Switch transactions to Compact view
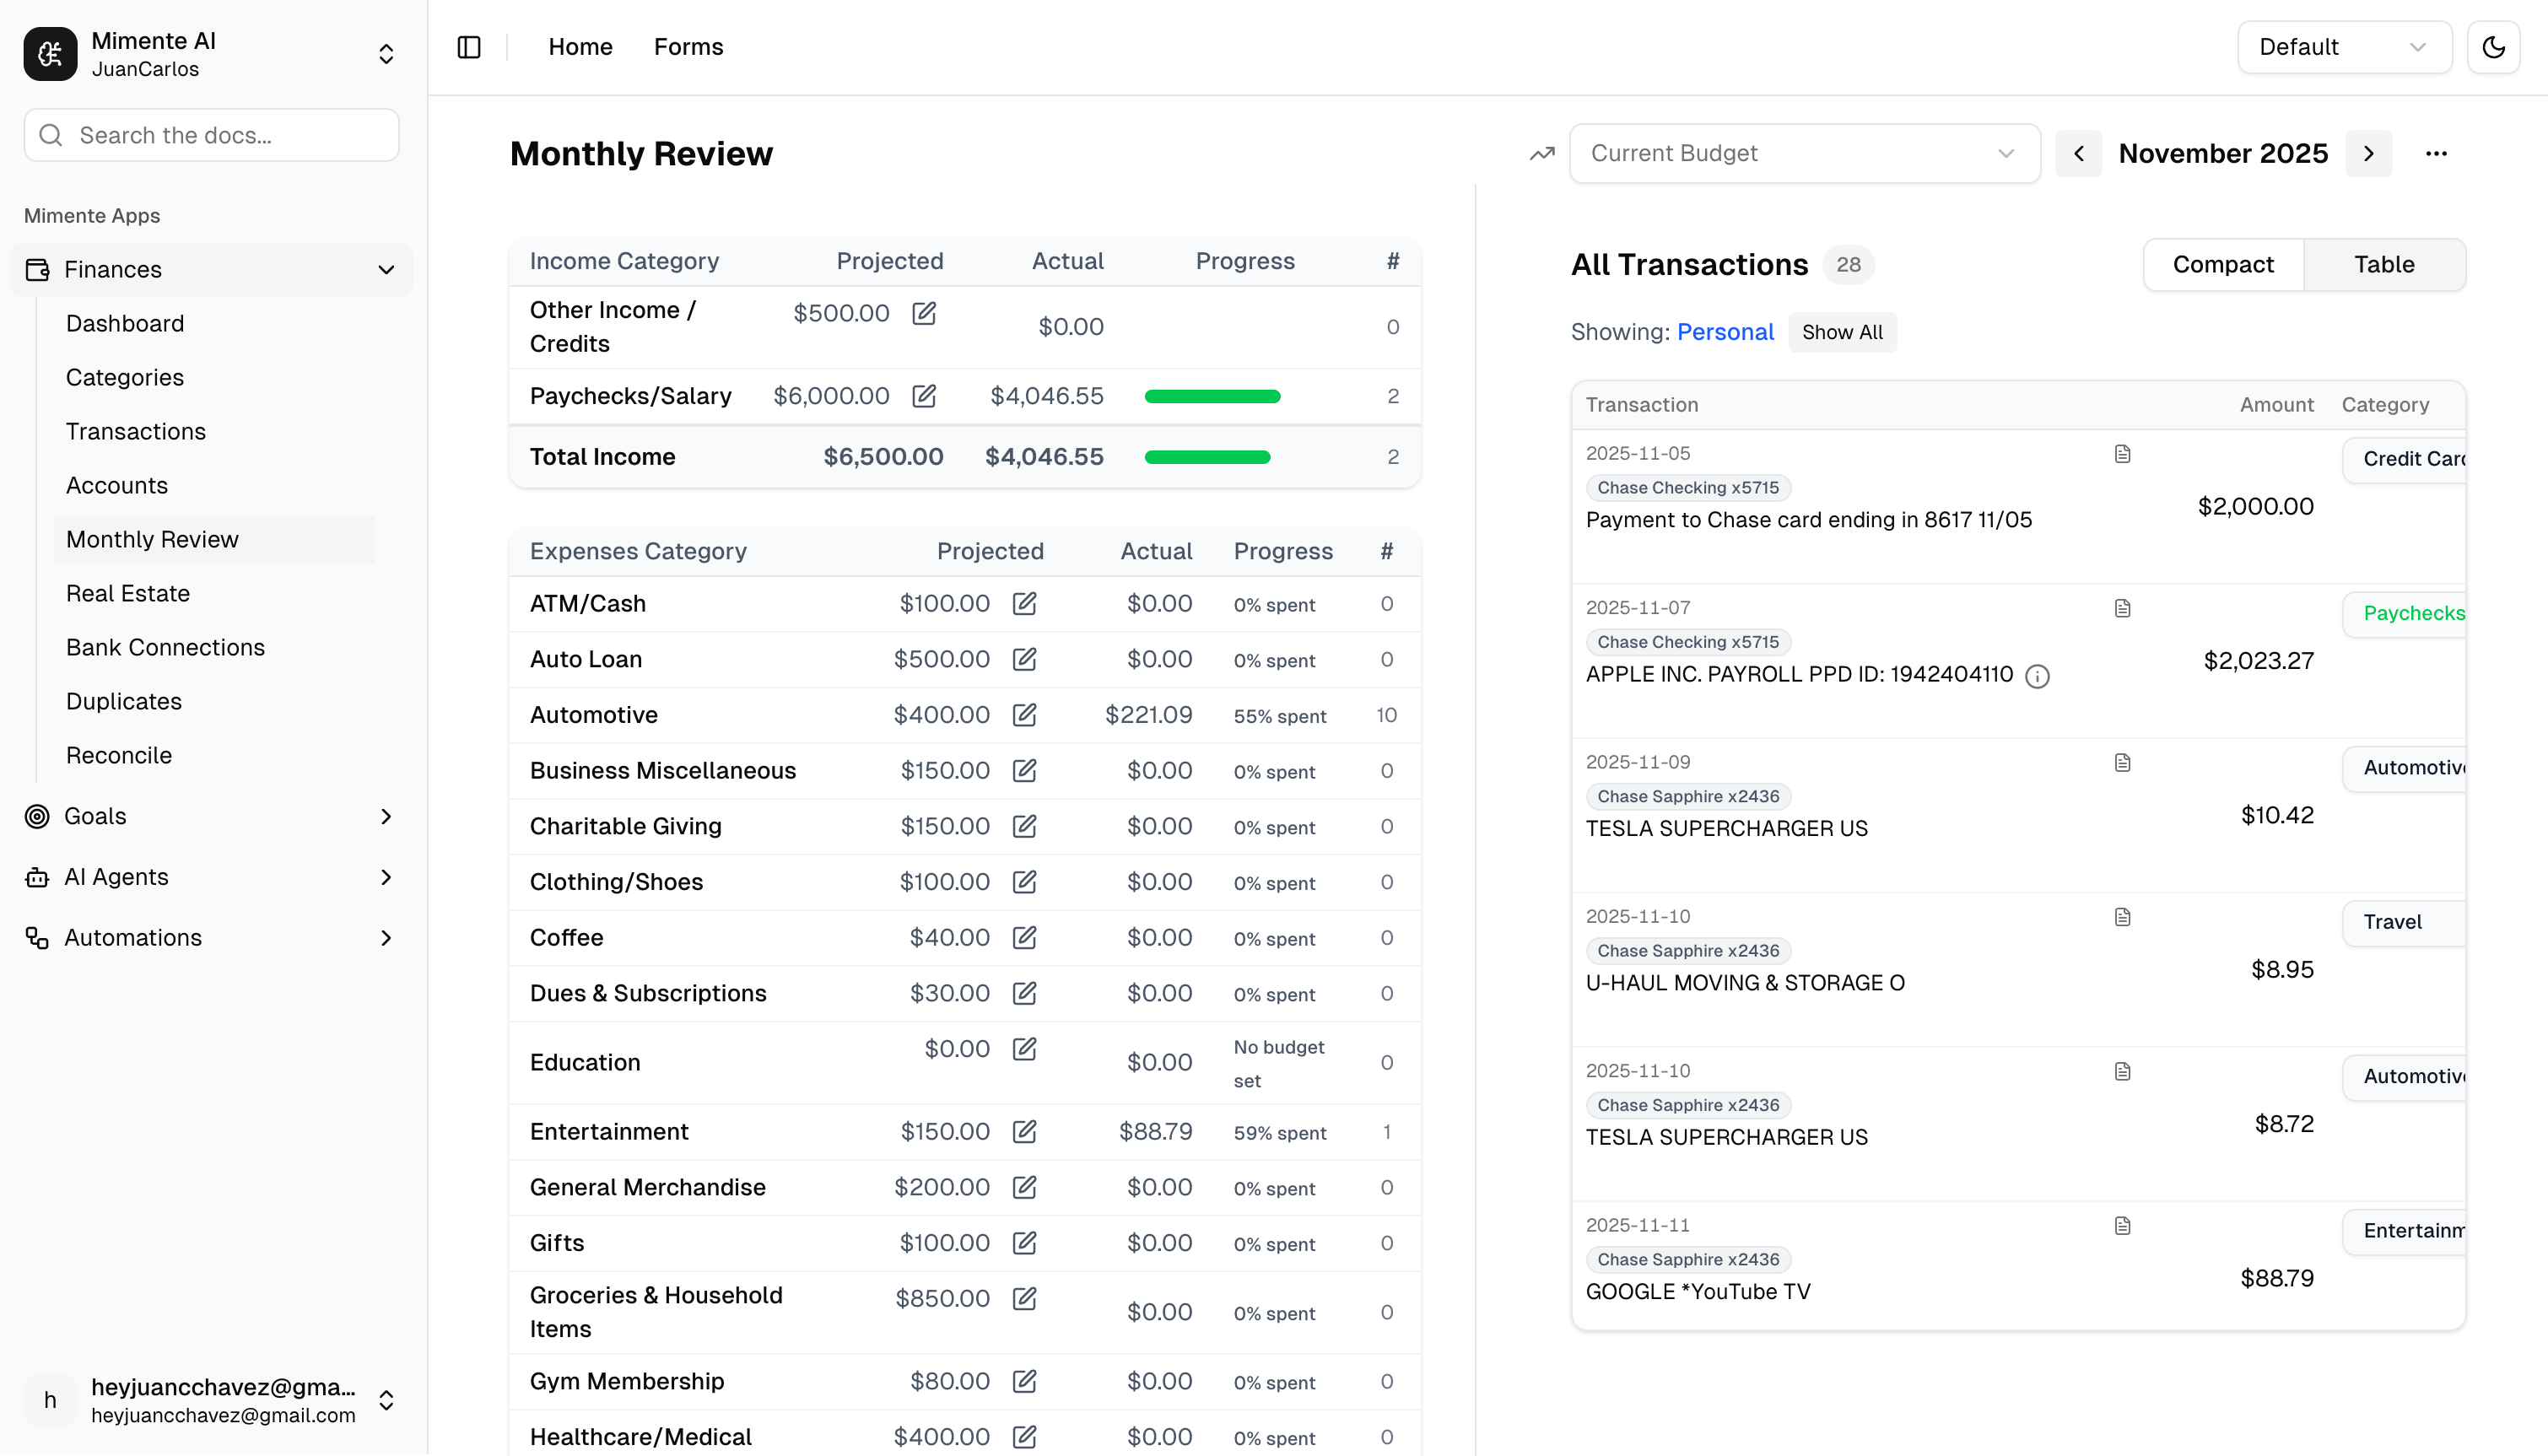Image resolution: width=2548 pixels, height=1456 pixels. (x=2223, y=264)
